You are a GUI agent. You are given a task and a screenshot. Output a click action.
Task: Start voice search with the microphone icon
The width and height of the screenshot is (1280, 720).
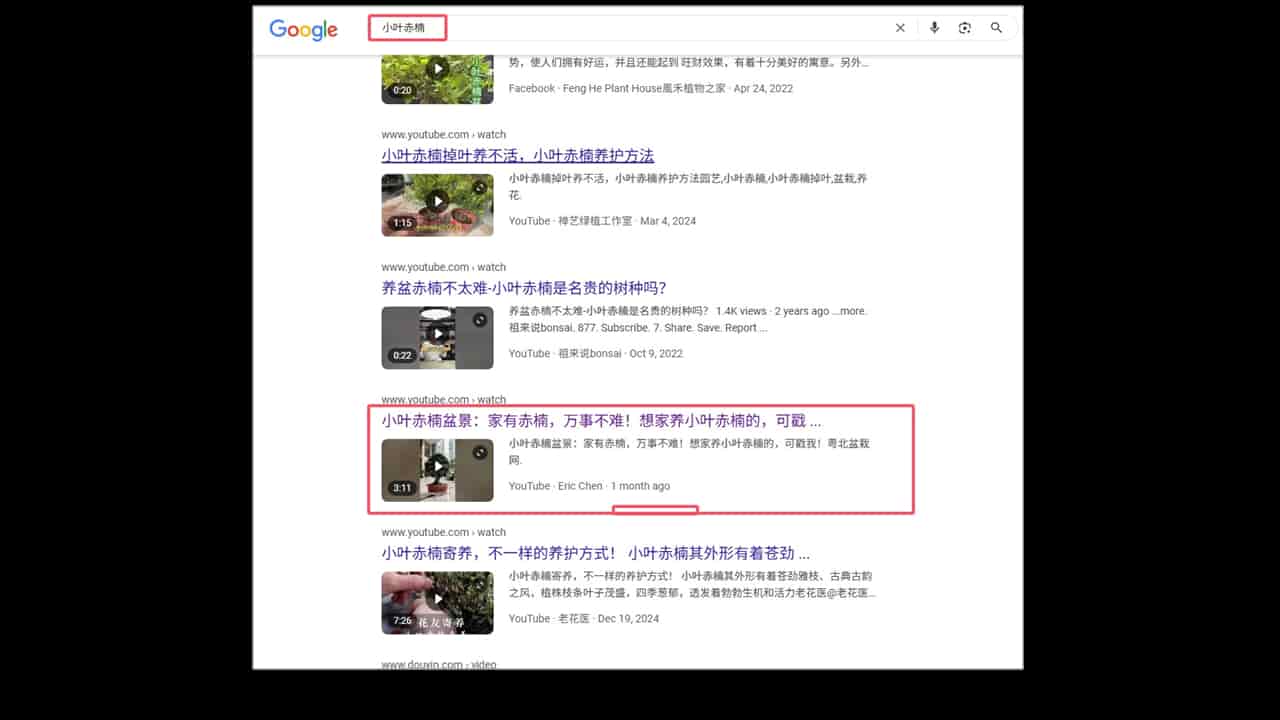[x=934, y=28]
